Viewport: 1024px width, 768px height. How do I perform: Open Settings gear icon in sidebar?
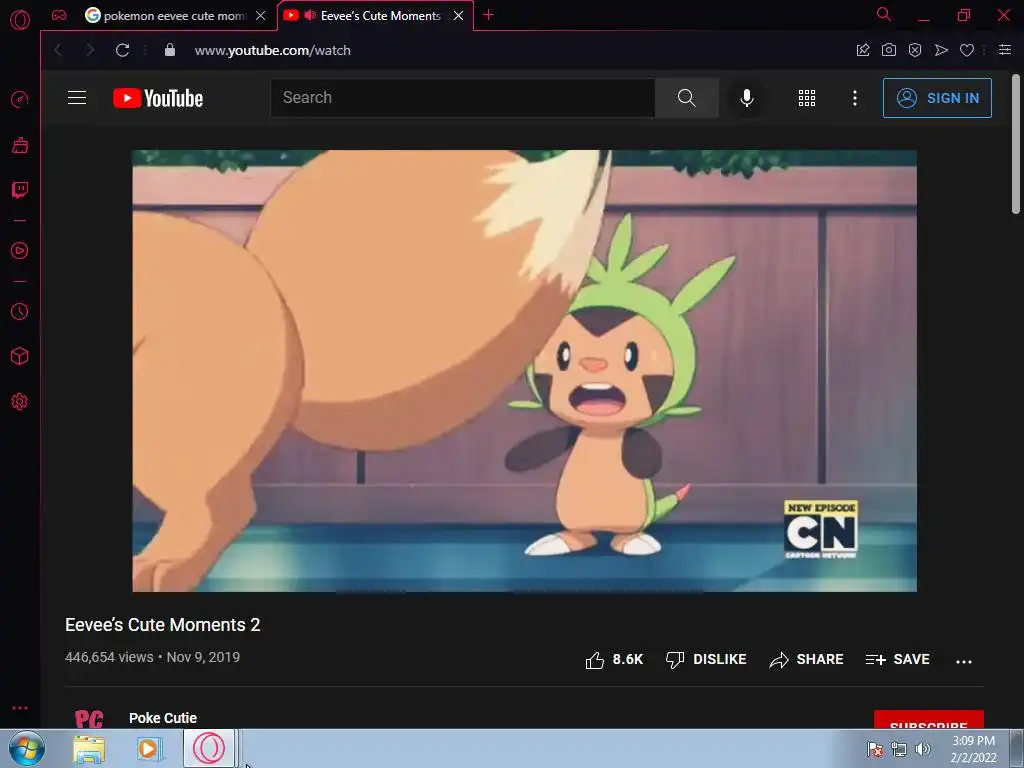pos(20,402)
